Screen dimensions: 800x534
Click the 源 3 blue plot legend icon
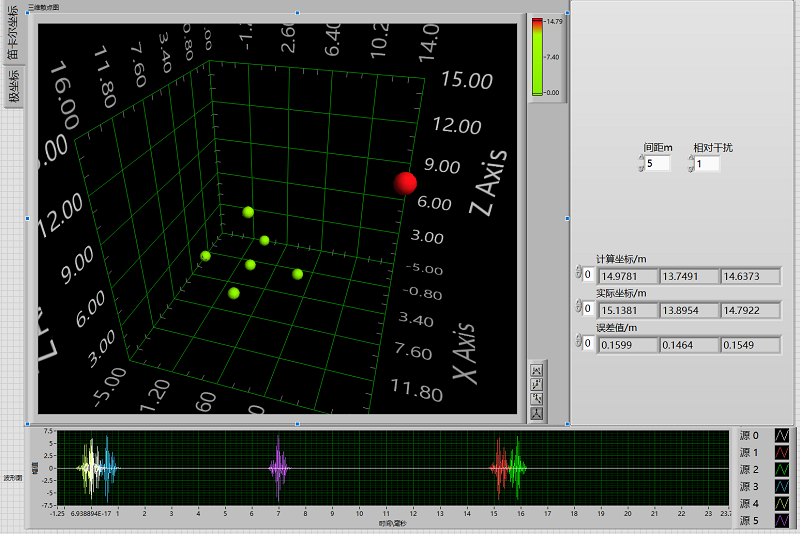(x=782, y=487)
